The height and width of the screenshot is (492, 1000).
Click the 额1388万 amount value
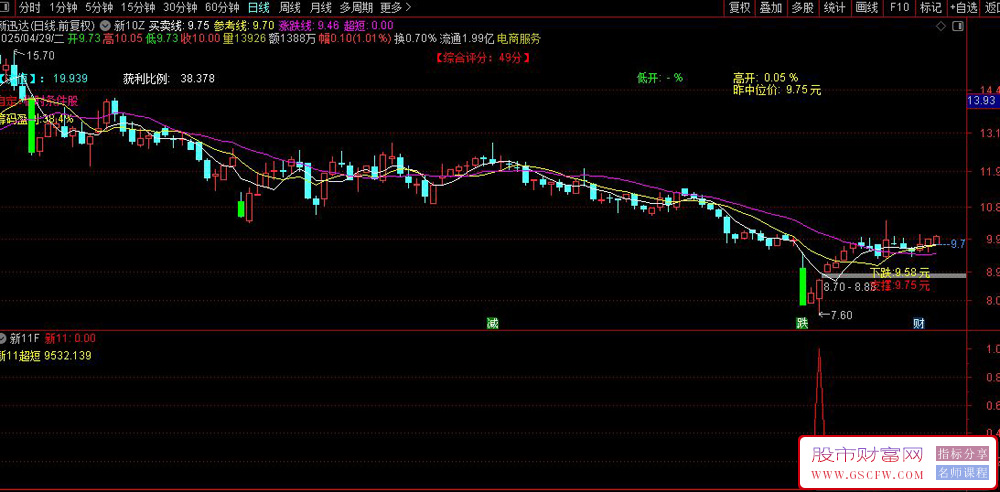tap(291, 38)
